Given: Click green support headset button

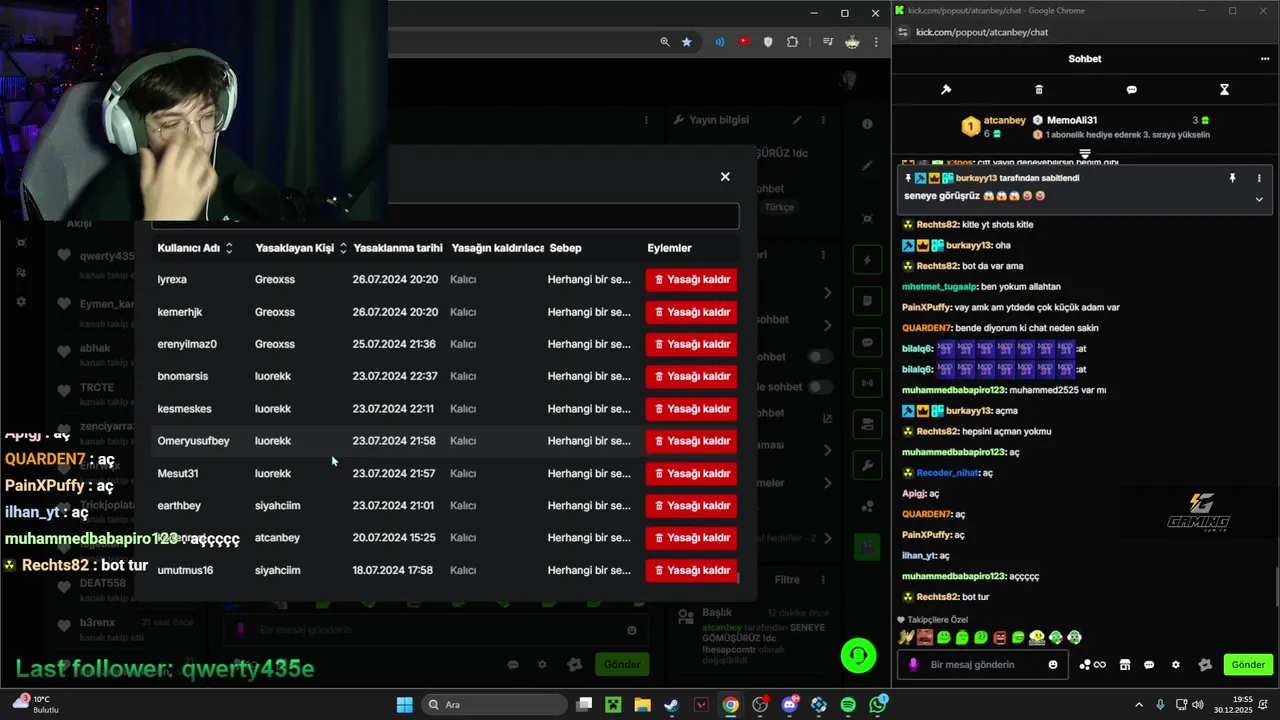Looking at the screenshot, I should (858, 656).
